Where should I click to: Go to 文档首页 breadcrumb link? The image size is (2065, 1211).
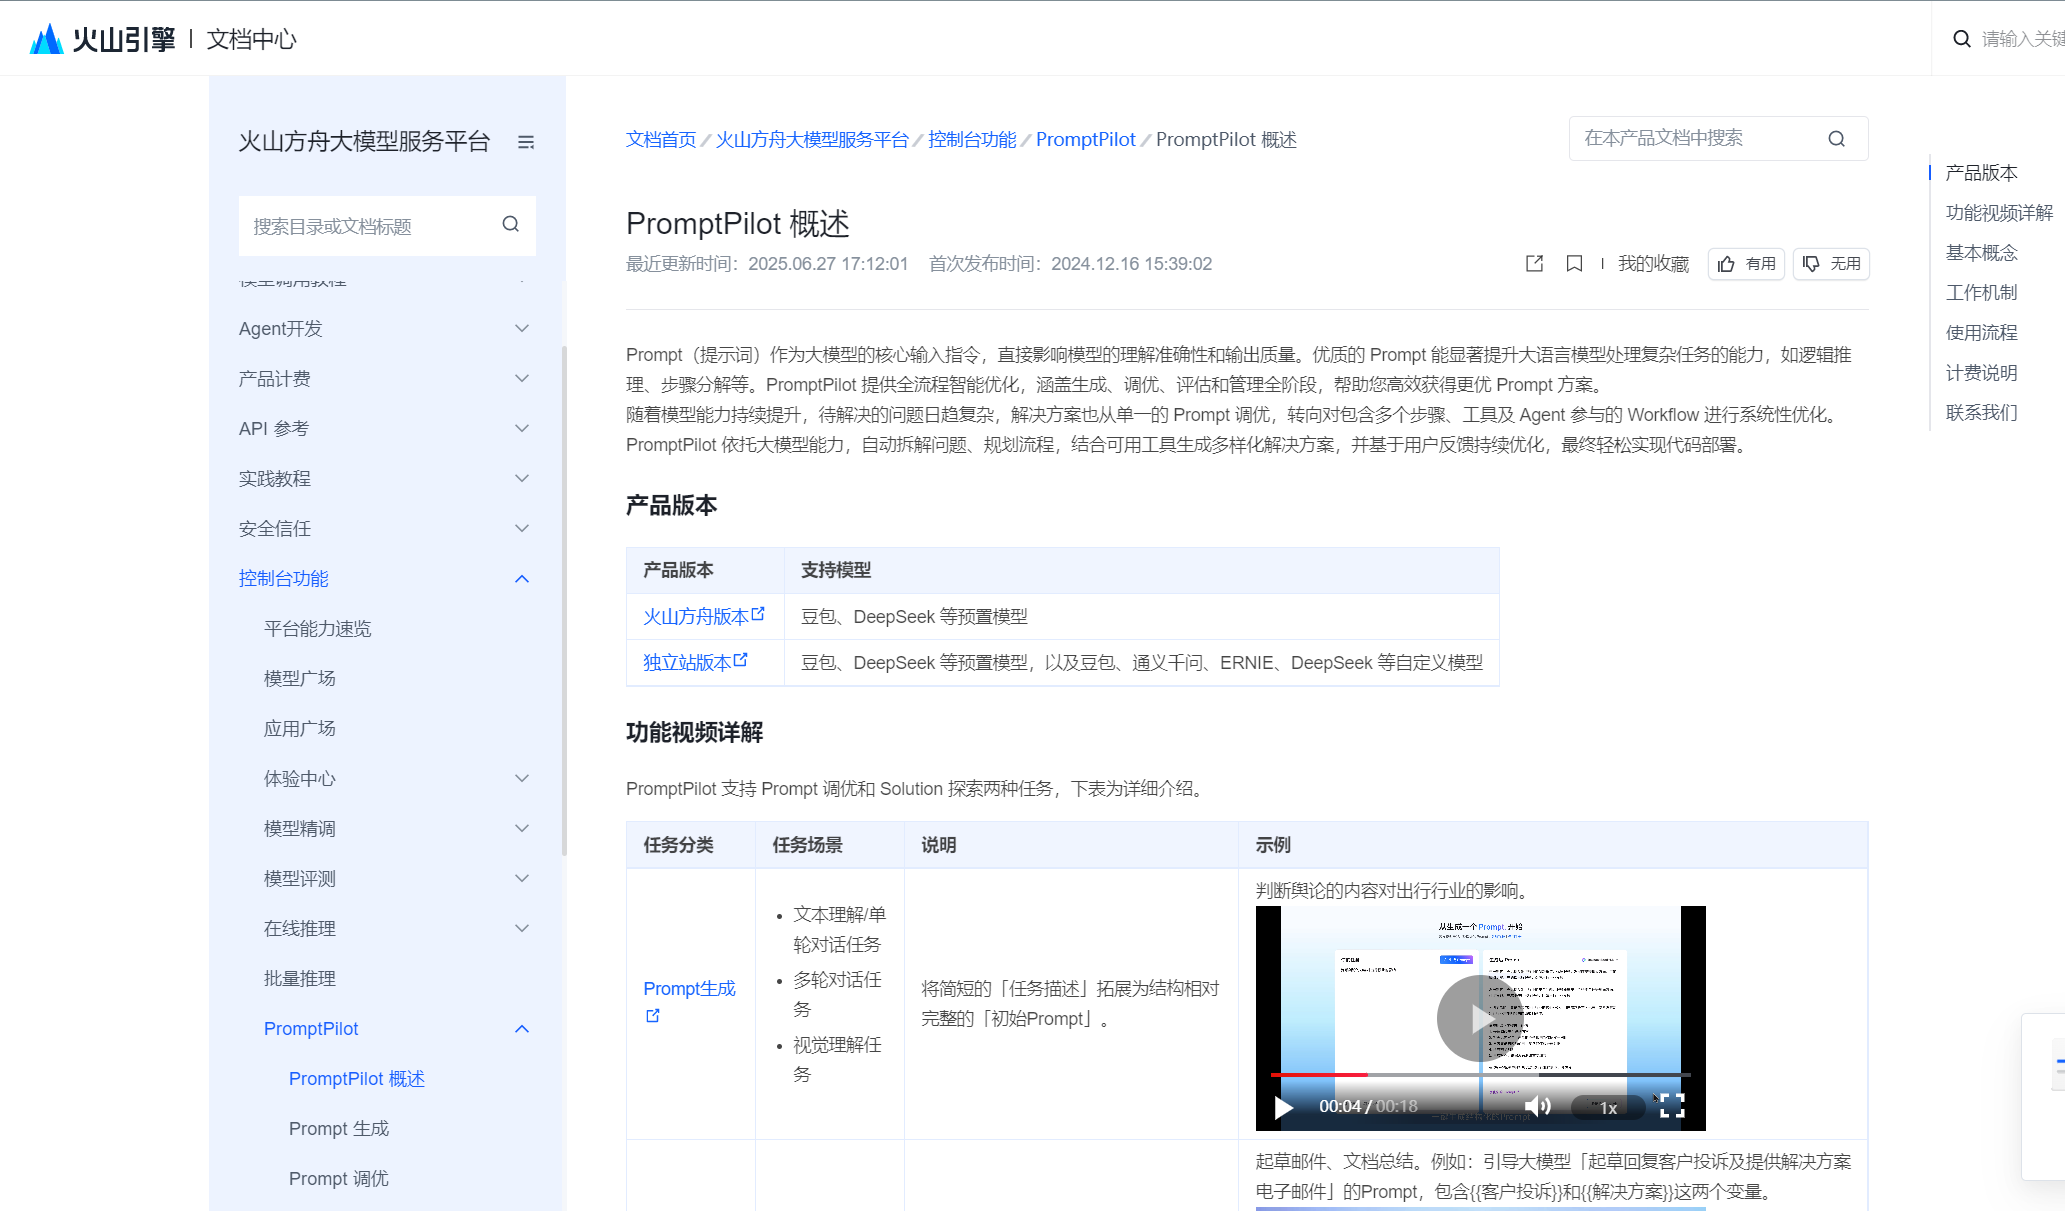660,140
